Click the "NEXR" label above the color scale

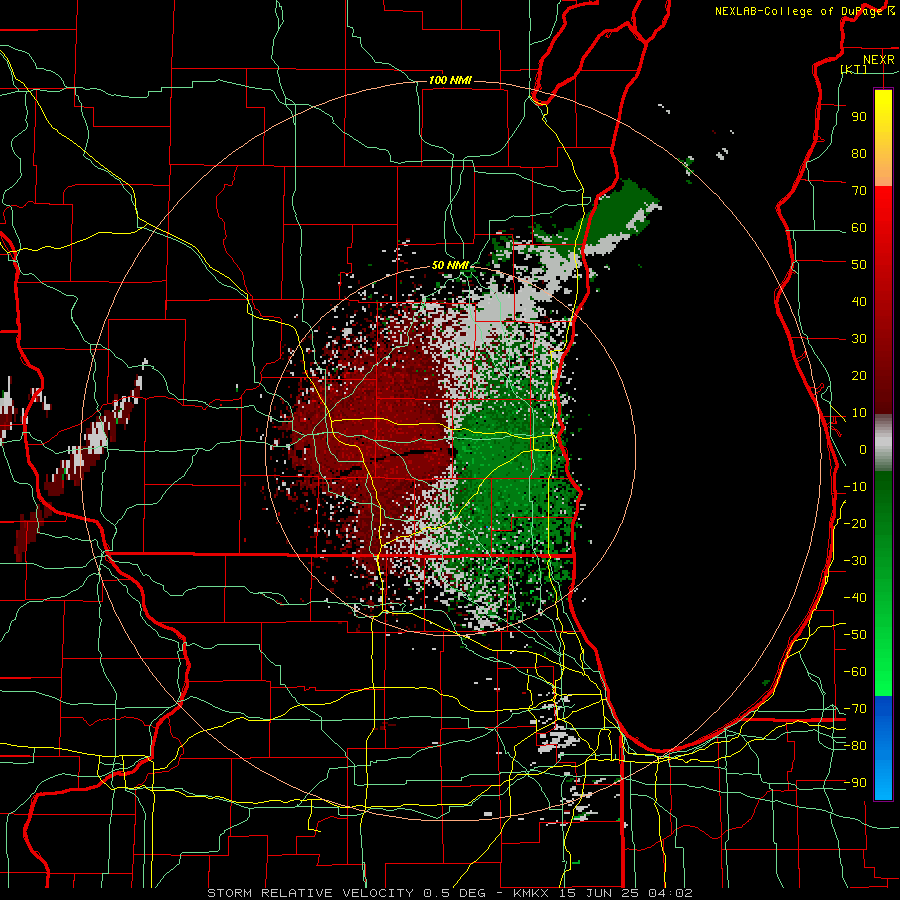click(x=879, y=60)
